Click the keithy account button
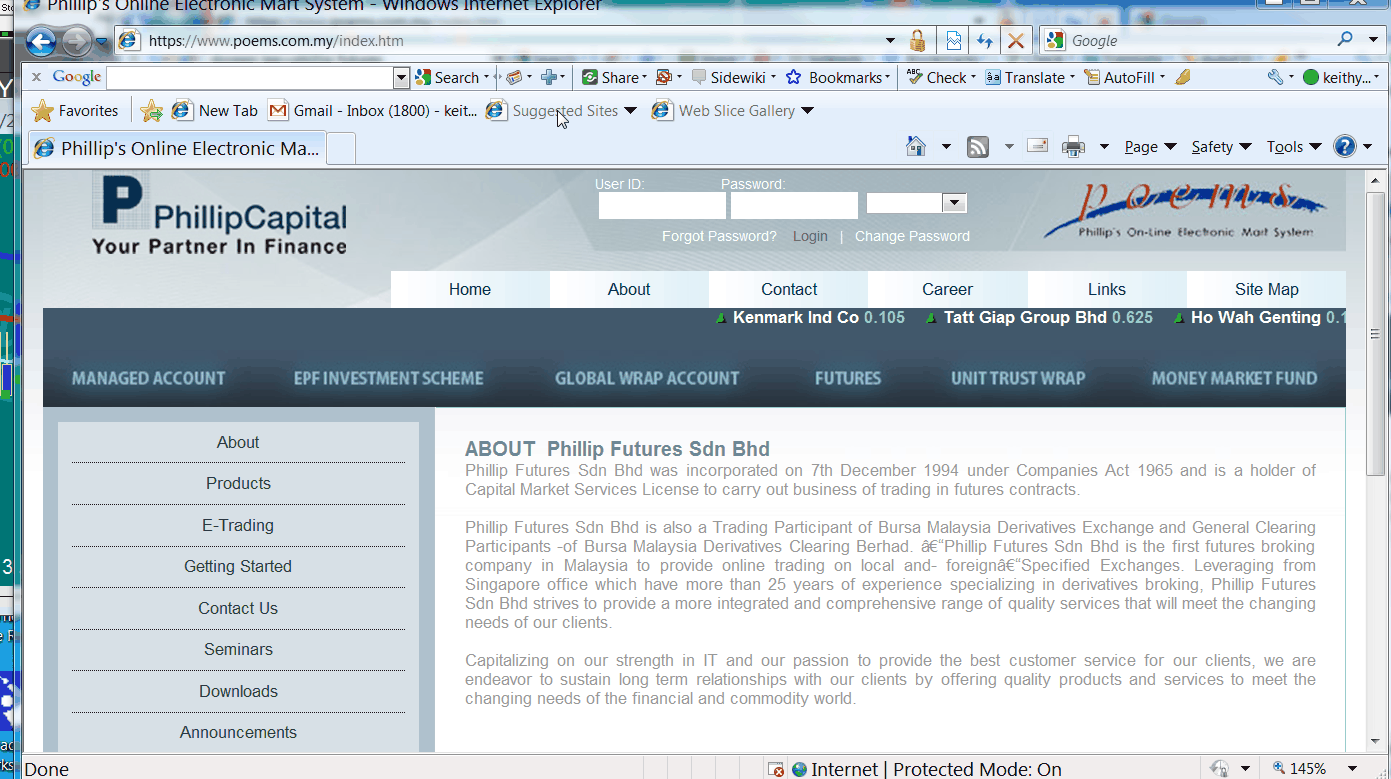This screenshot has width=1391, height=779. tap(1340, 77)
